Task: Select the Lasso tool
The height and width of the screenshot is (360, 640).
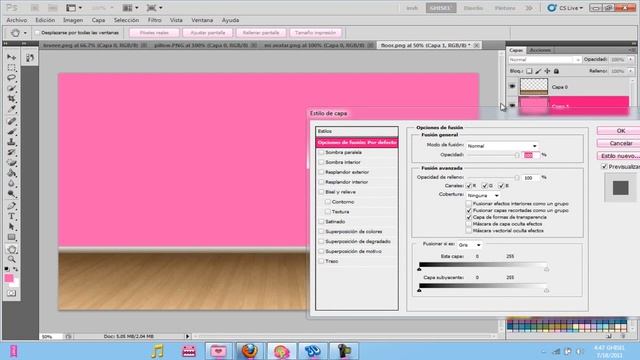Action: pyautogui.click(x=11, y=78)
